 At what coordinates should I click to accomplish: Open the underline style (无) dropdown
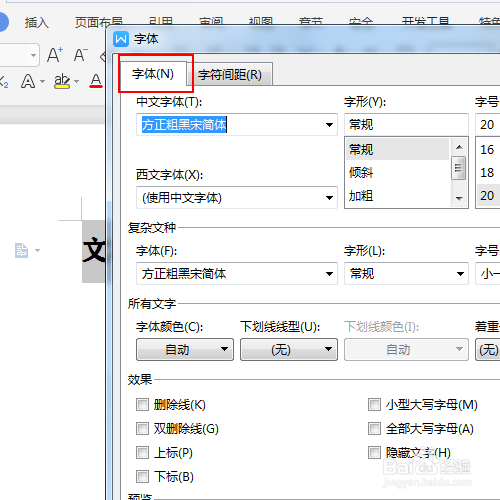coord(289,350)
